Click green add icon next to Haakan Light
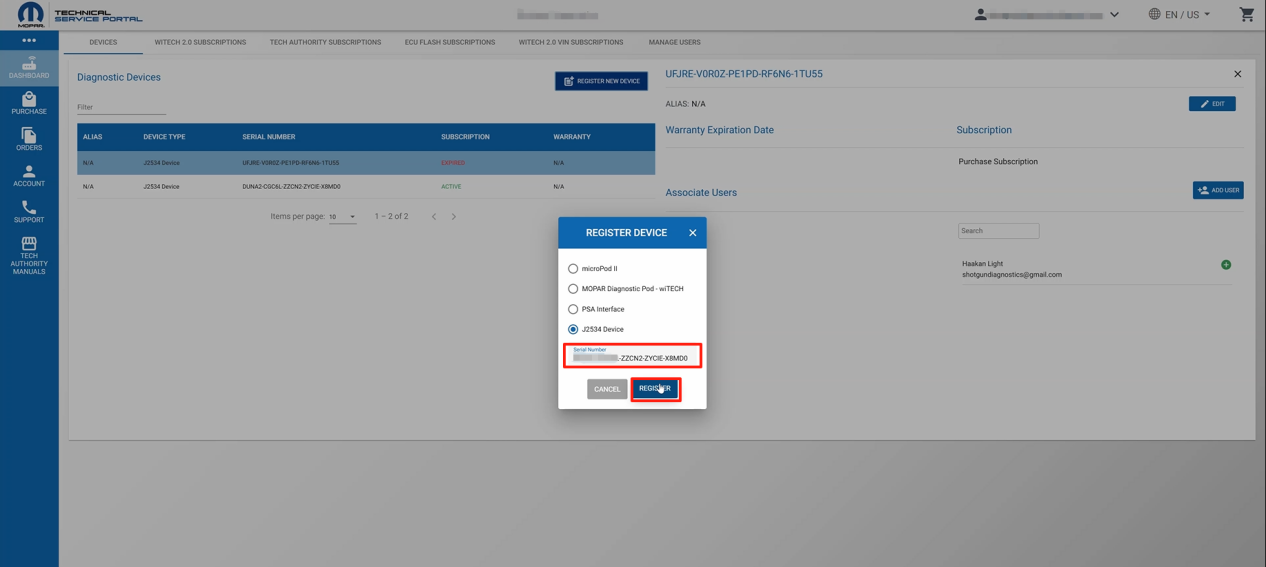Viewport: 1266px width, 567px height. (x=1226, y=265)
